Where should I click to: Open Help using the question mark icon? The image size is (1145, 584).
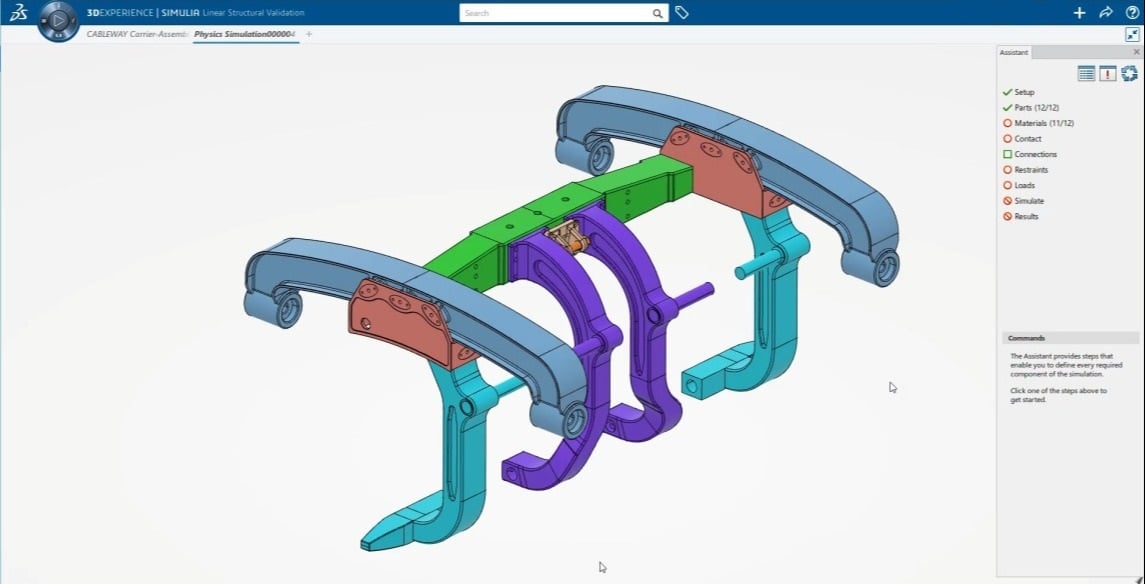tap(1132, 13)
